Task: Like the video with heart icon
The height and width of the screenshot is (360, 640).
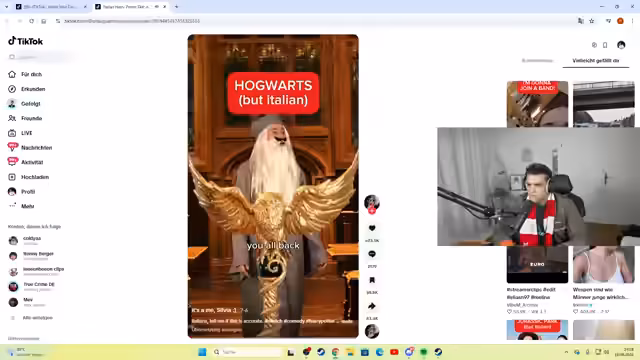Action: coord(372,228)
